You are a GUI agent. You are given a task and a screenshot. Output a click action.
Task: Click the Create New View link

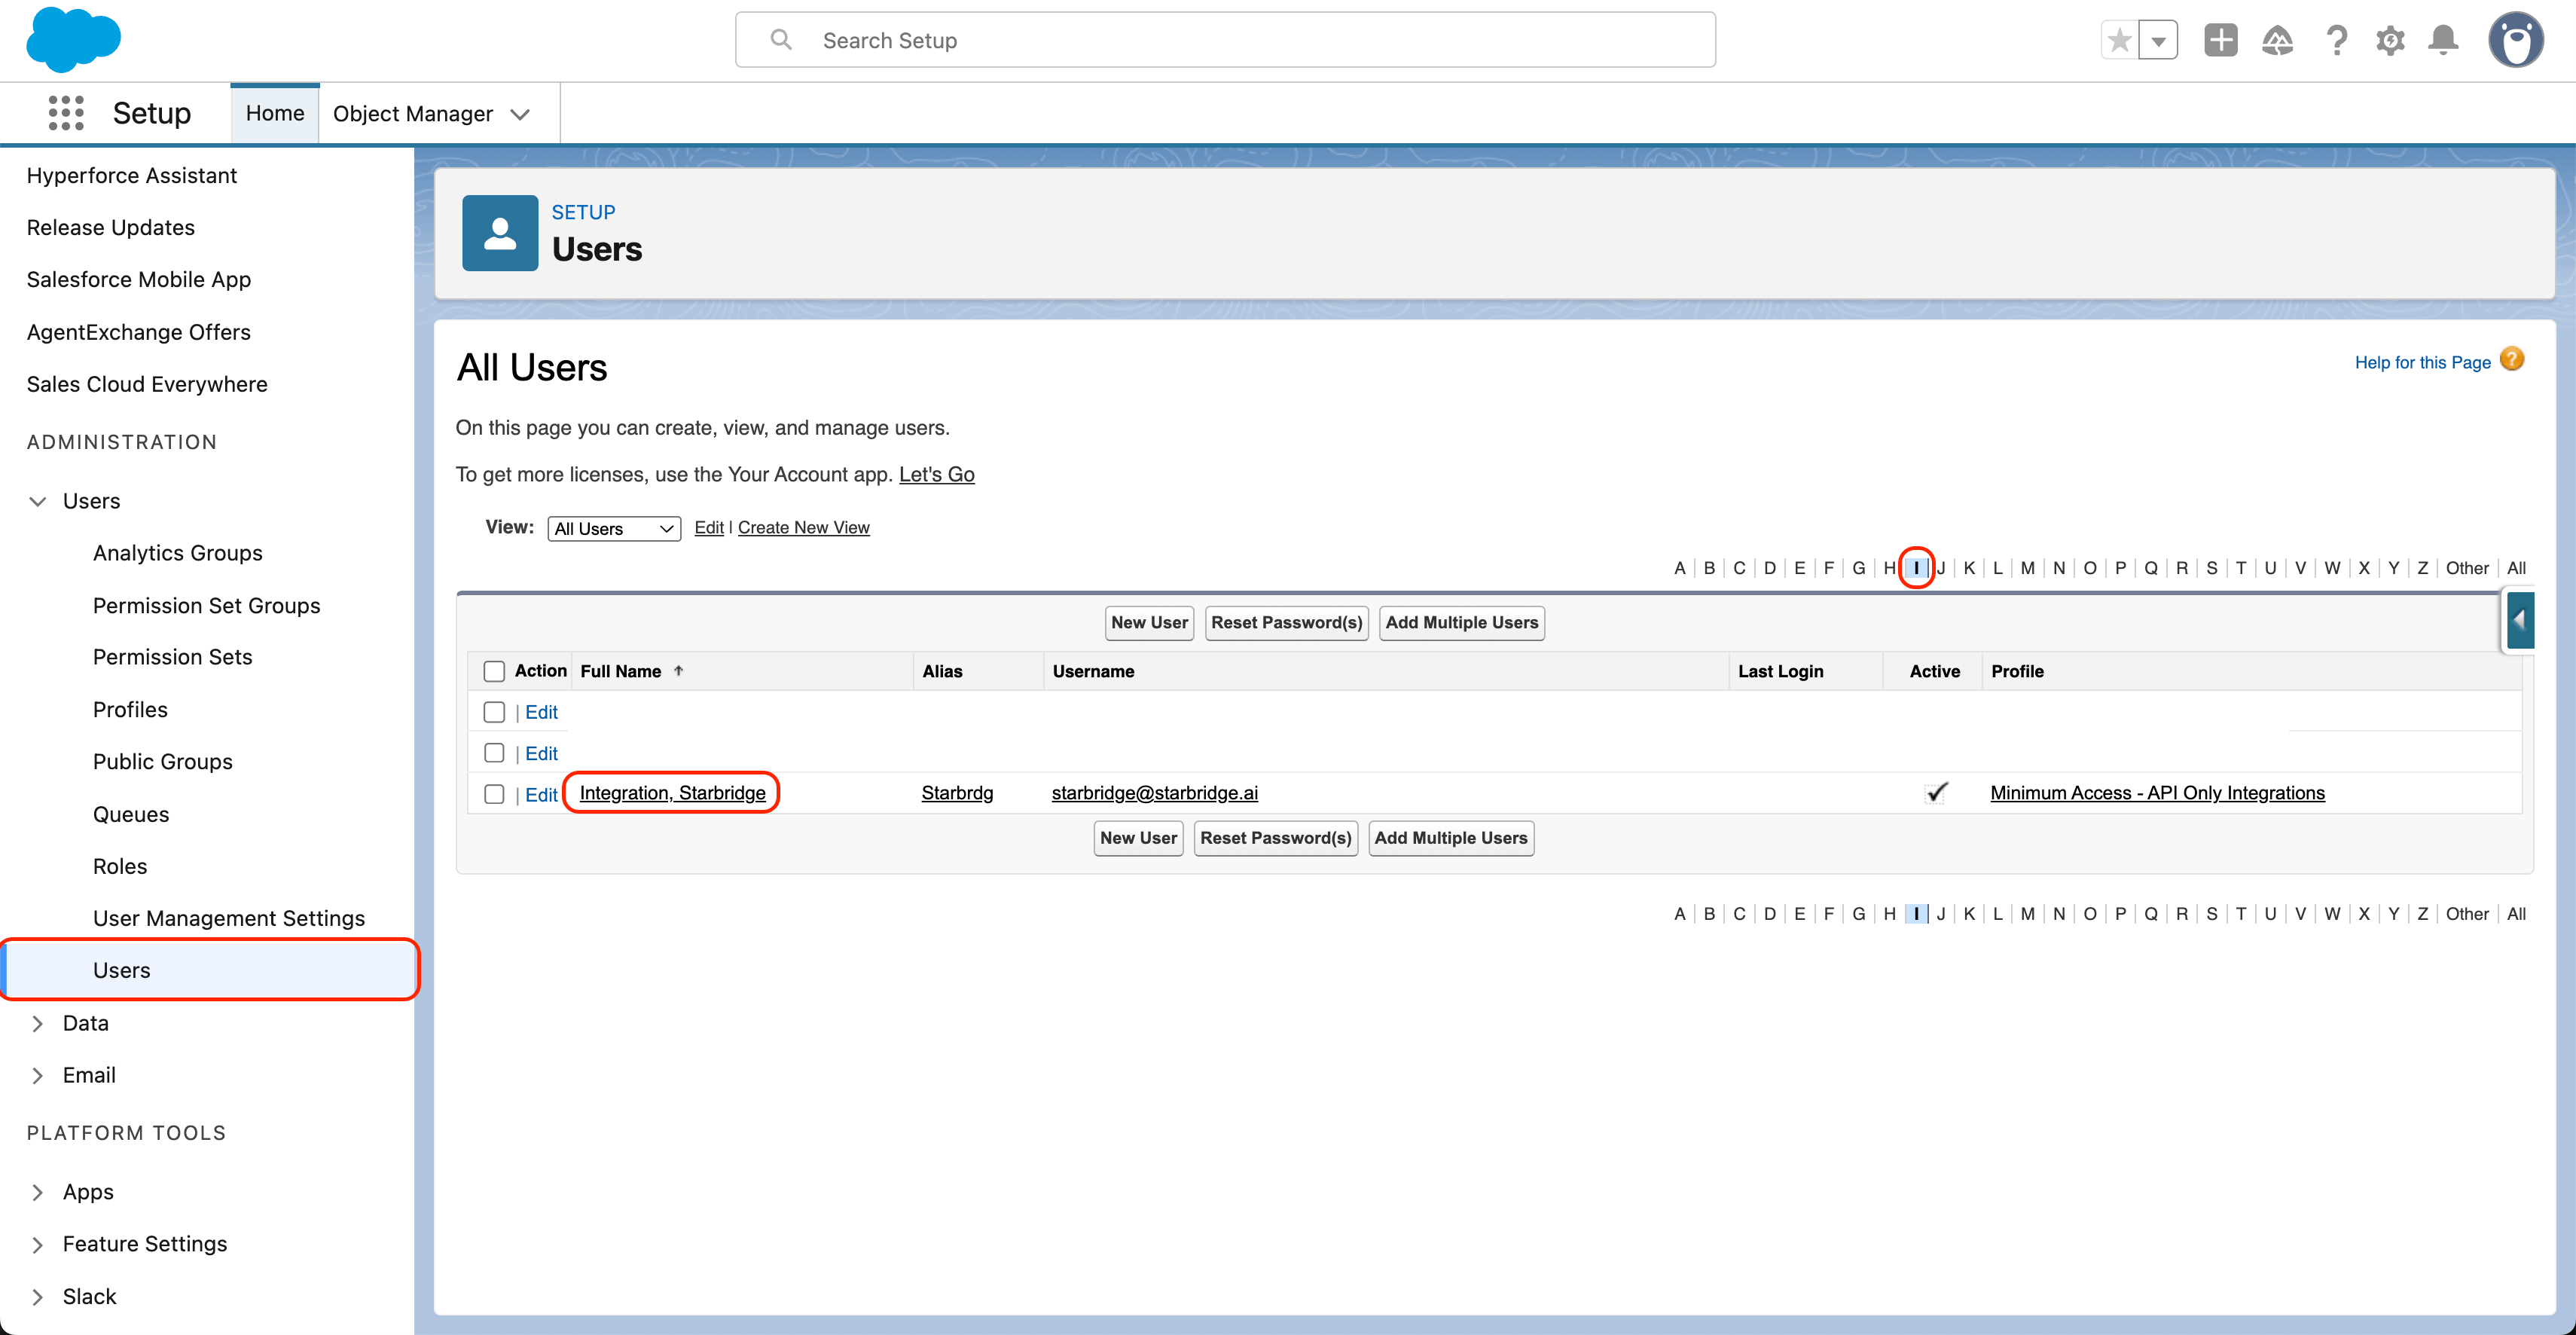(x=803, y=527)
